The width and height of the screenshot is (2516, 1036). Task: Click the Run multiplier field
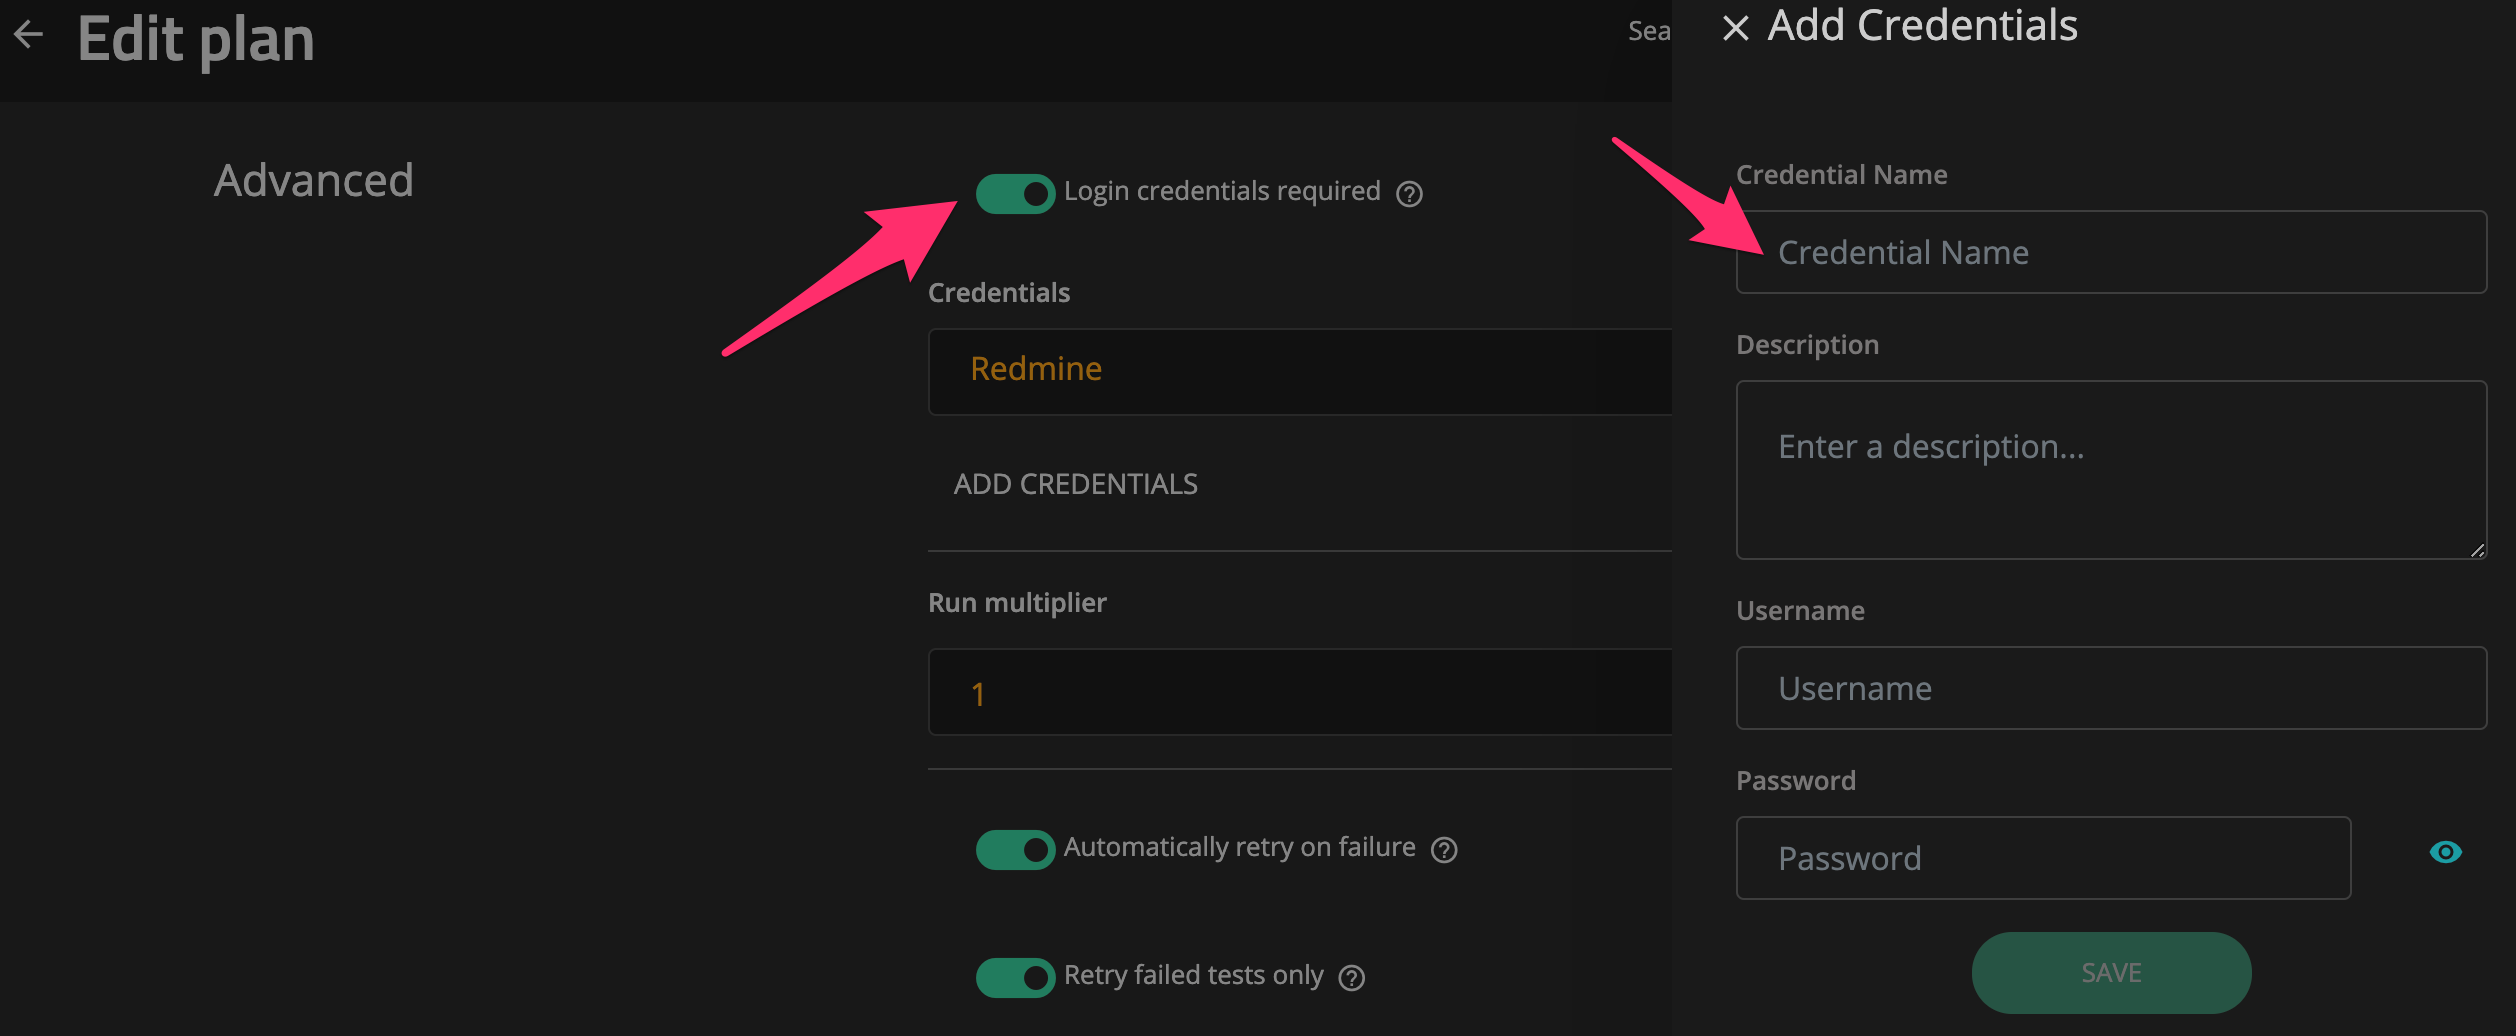(x=1300, y=692)
